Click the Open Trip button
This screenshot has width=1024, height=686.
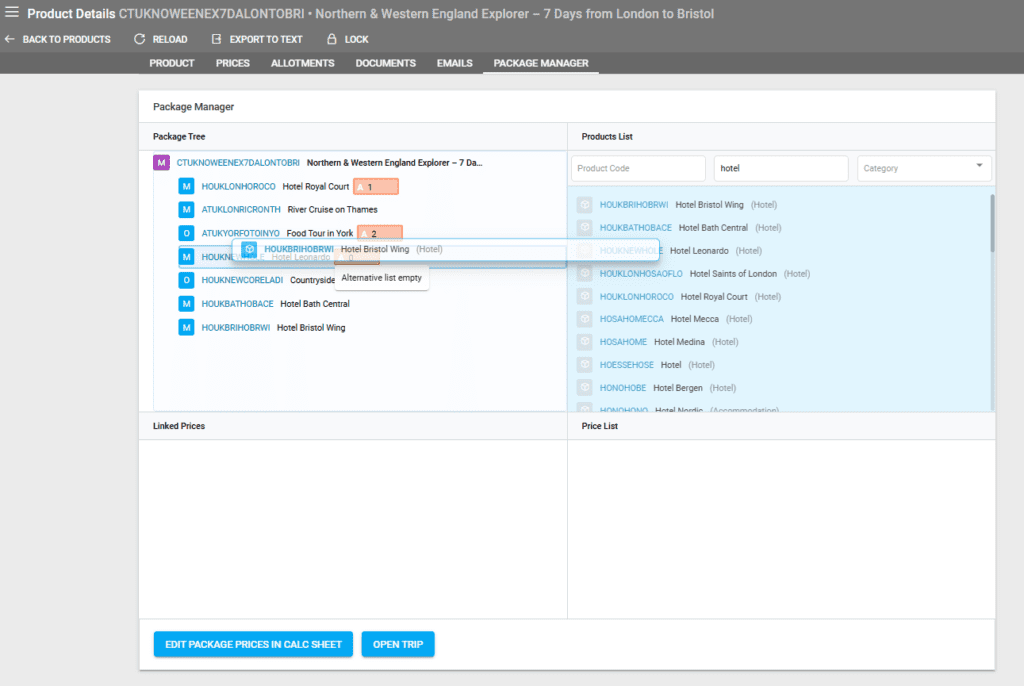[398, 644]
